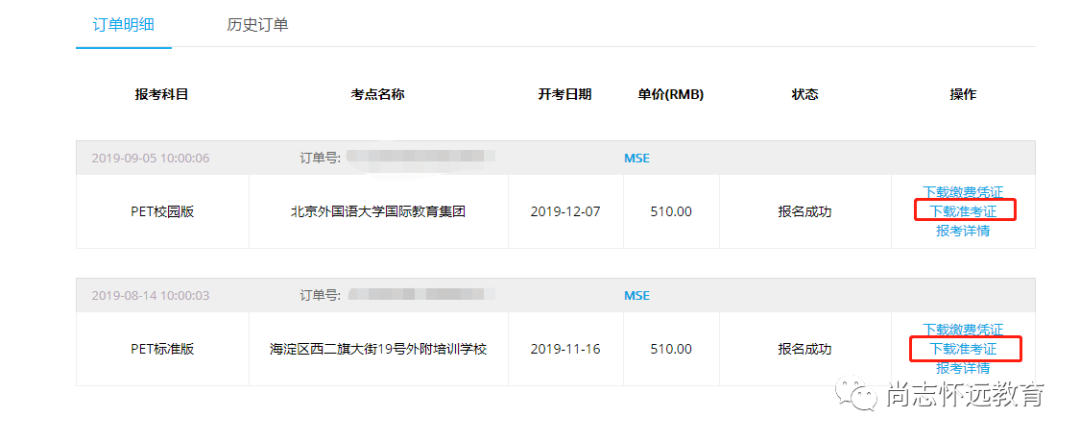Download 准考证 for the PET校园版 order
1080x442 pixels.
tap(963, 211)
